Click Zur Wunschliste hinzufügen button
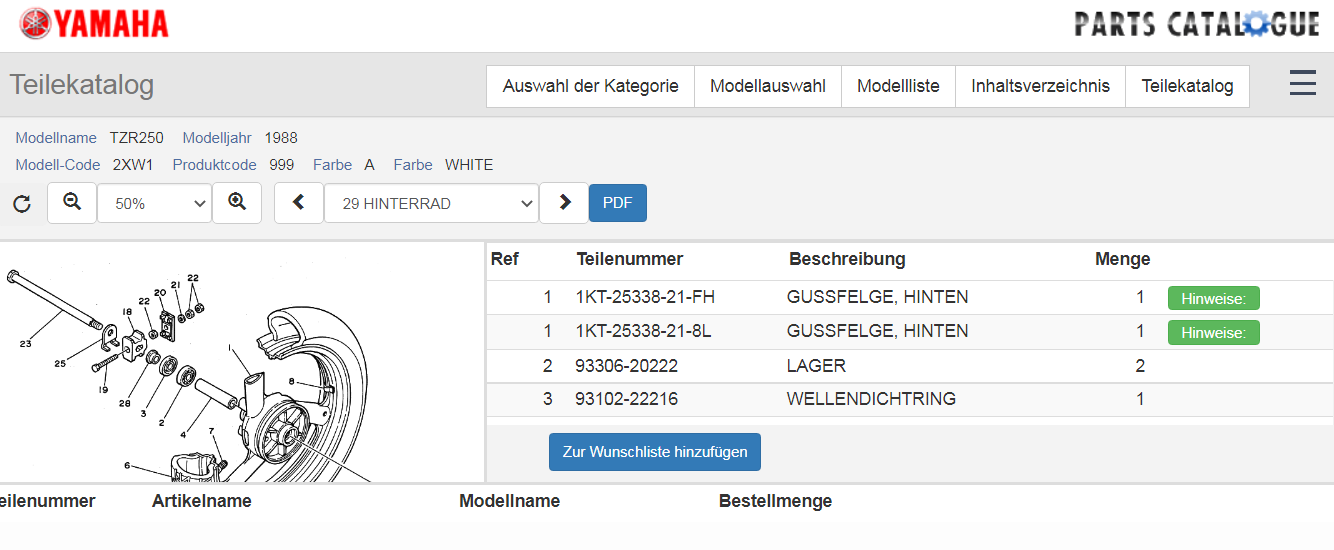This screenshot has width=1334, height=550. (x=655, y=452)
